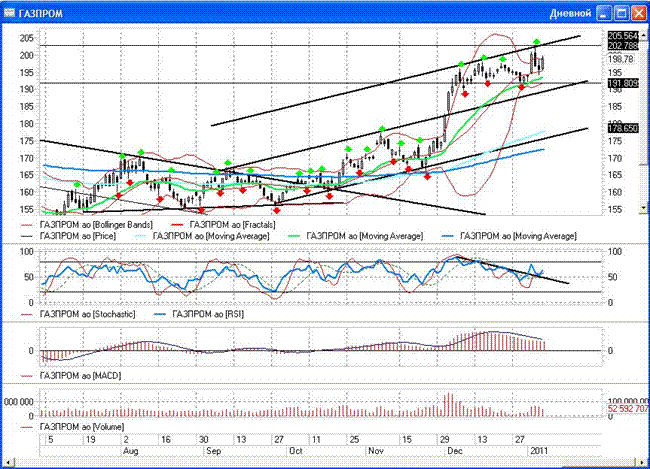This screenshot has width=650, height=469.
Task: Click the horizontal scrollbar left arrow
Action: click(7, 461)
